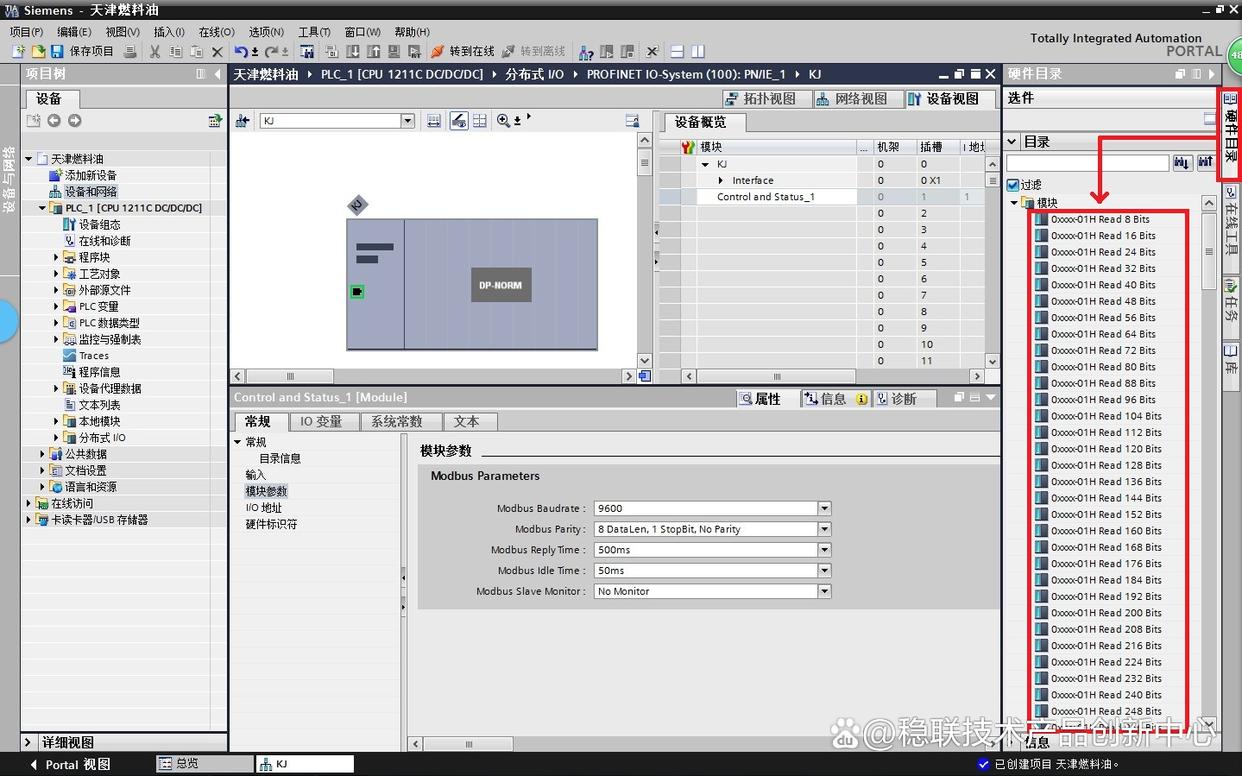Expand the 程序块 tree node
This screenshot has width=1242, height=776.
(57, 257)
